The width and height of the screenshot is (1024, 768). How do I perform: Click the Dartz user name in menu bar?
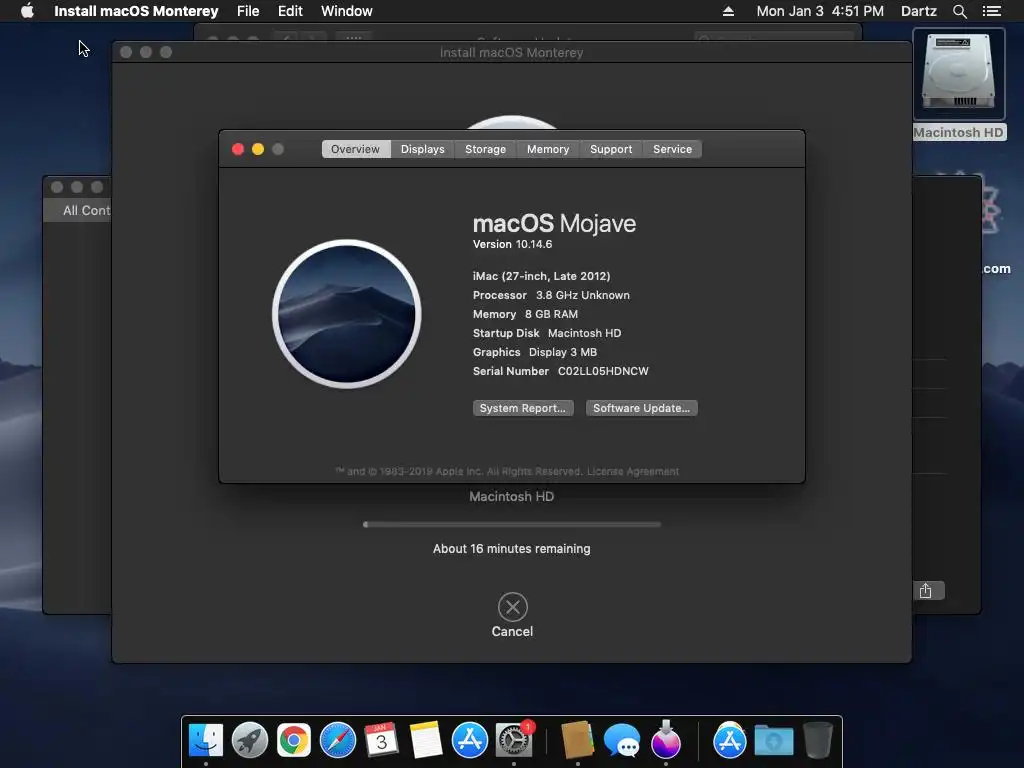[919, 11]
